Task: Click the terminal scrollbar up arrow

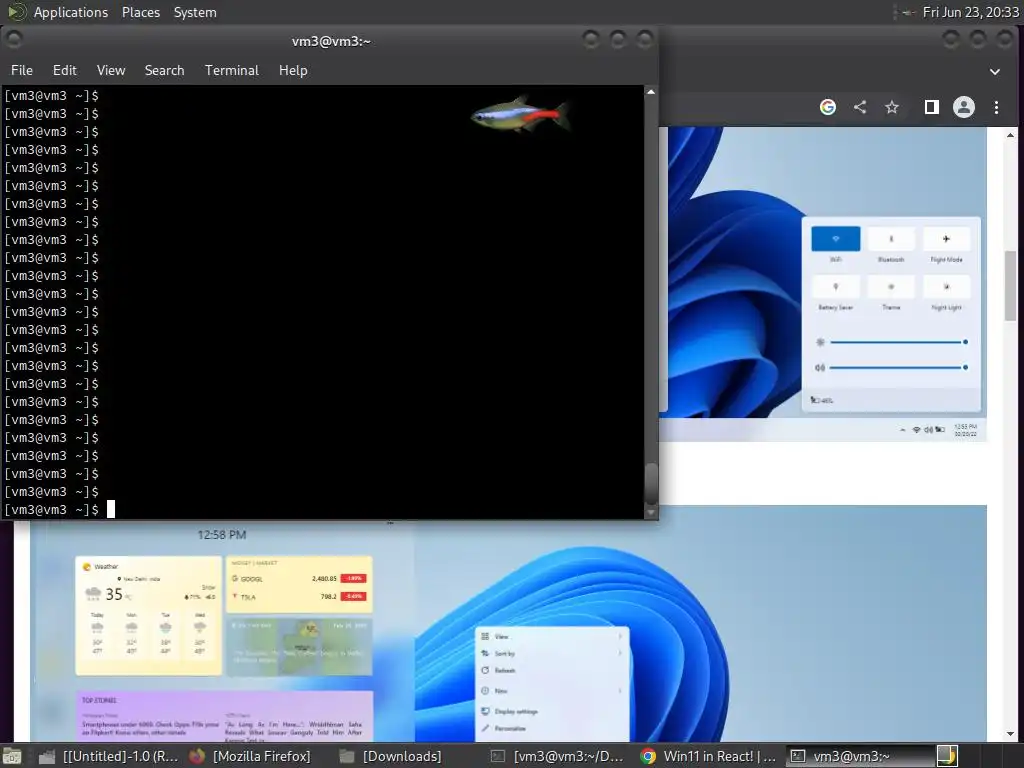Action: pos(650,92)
